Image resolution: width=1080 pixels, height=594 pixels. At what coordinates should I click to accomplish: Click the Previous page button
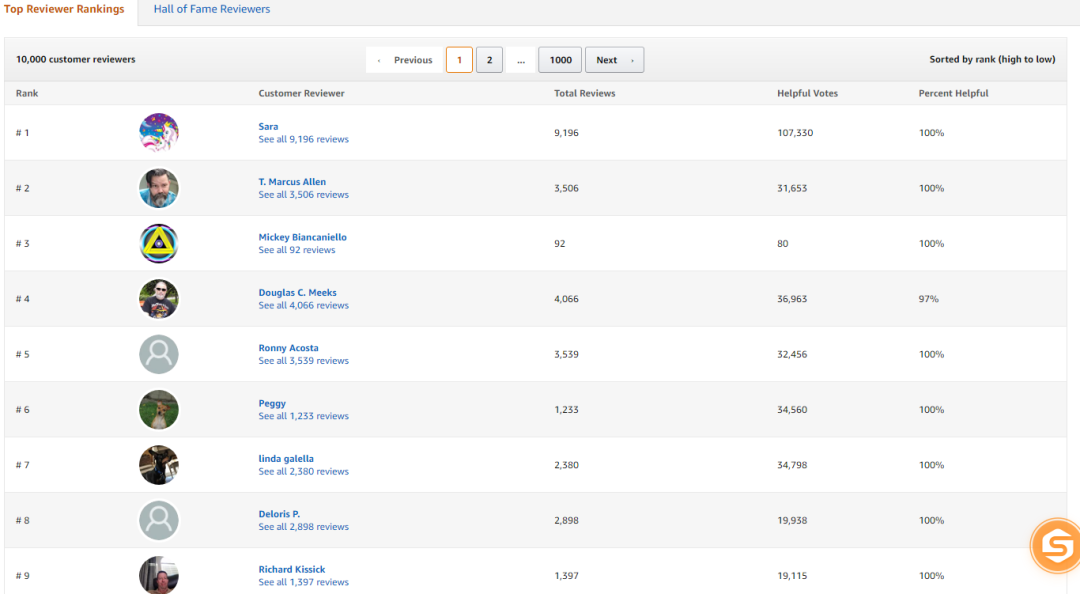[405, 60]
